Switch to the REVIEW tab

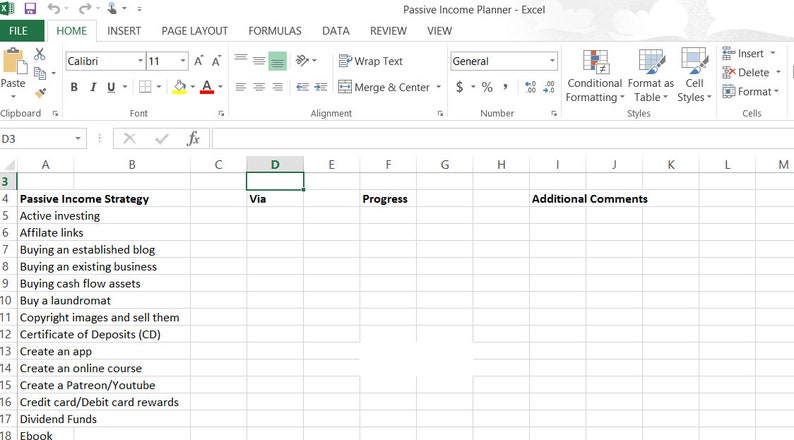point(388,31)
